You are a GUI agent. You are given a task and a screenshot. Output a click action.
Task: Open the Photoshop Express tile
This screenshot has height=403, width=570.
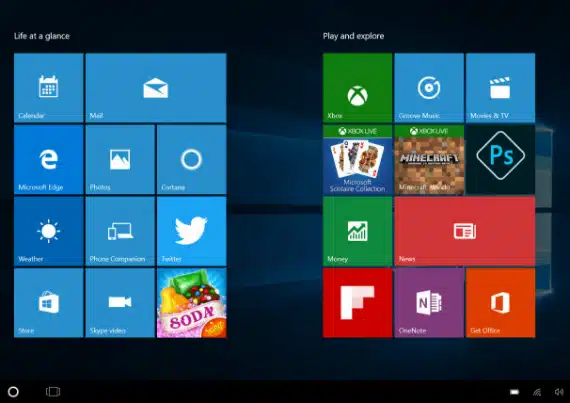[500, 159]
